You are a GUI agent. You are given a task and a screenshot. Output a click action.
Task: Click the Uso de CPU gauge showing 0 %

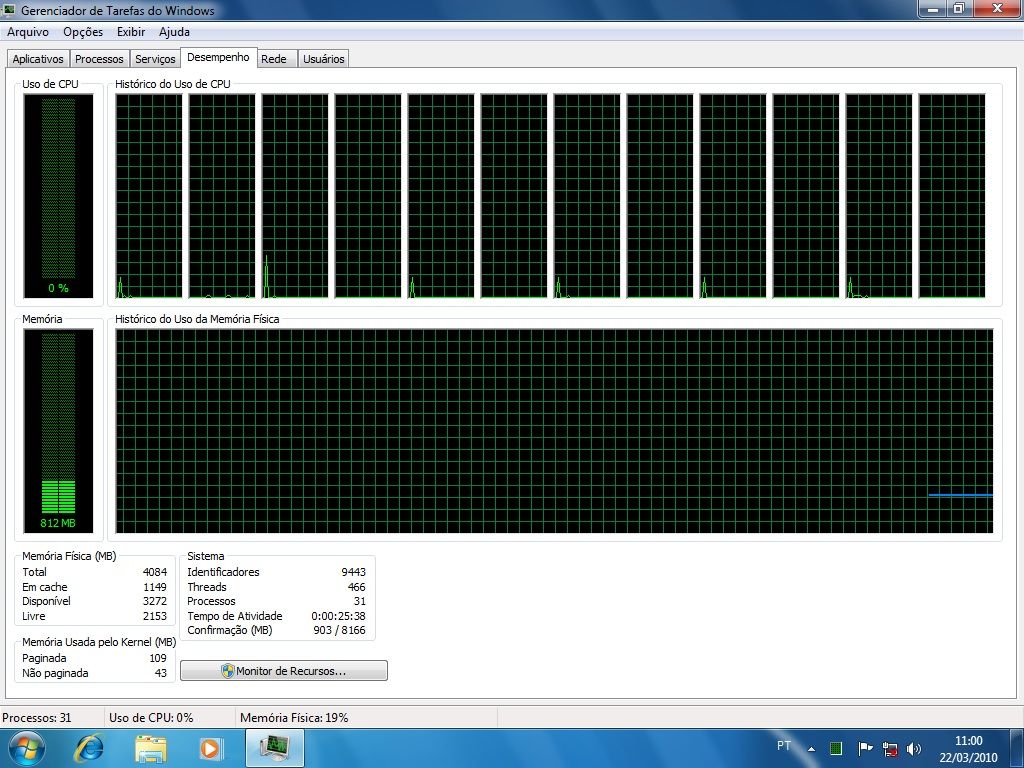58,196
